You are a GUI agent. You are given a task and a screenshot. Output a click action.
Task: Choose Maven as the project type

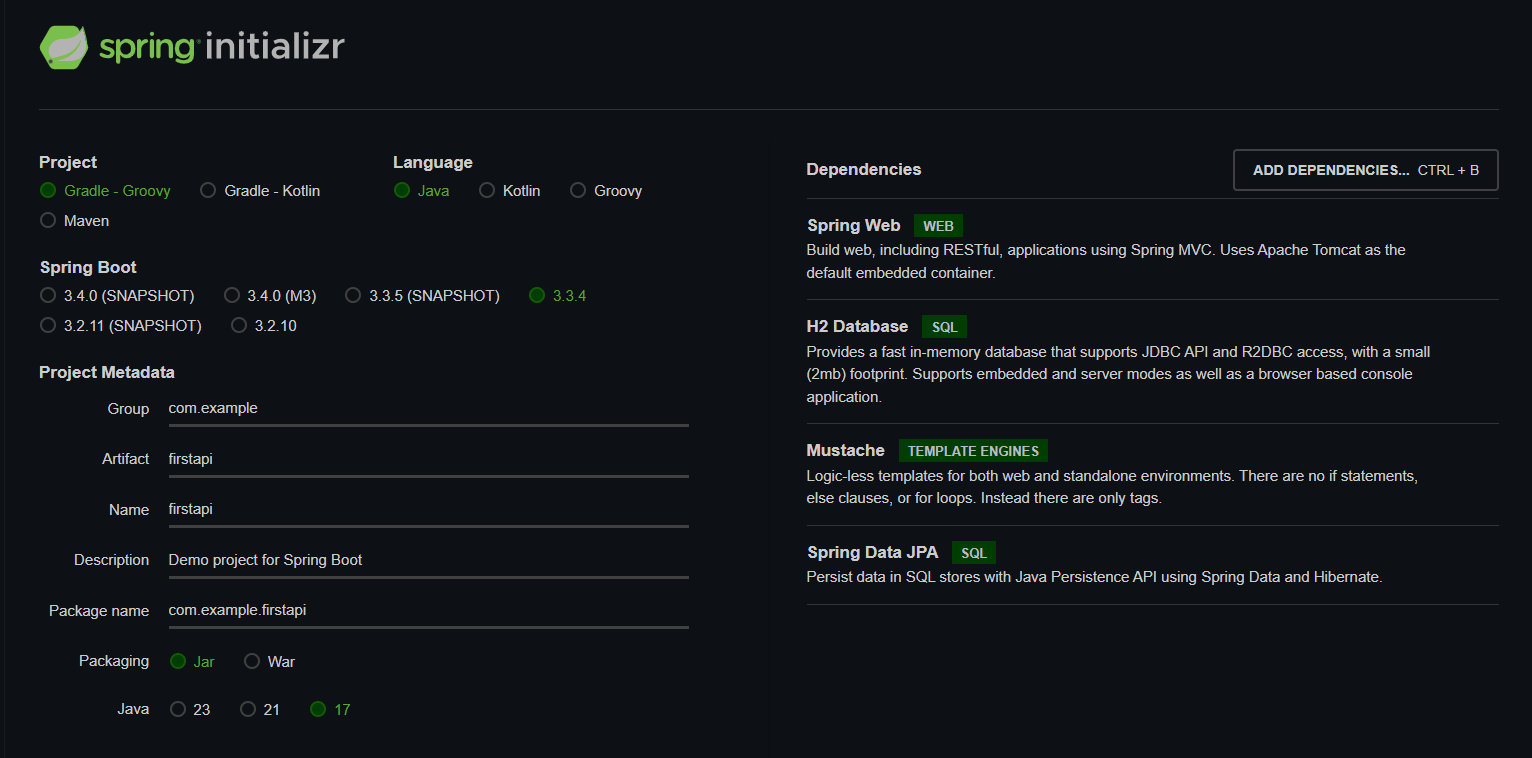pos(74,220)
